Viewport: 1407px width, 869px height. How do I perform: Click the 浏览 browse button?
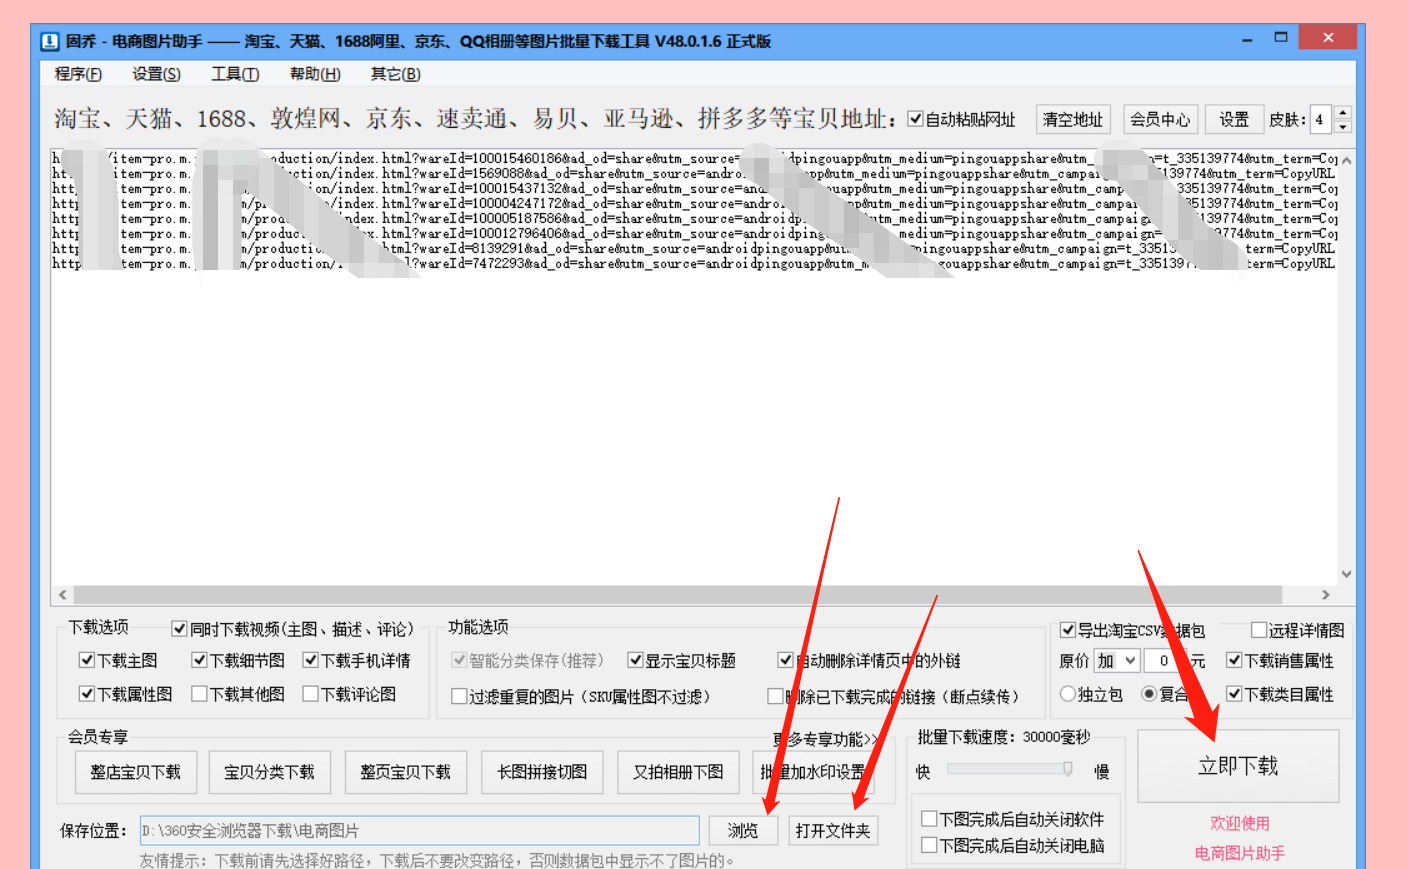coord(743,830)
